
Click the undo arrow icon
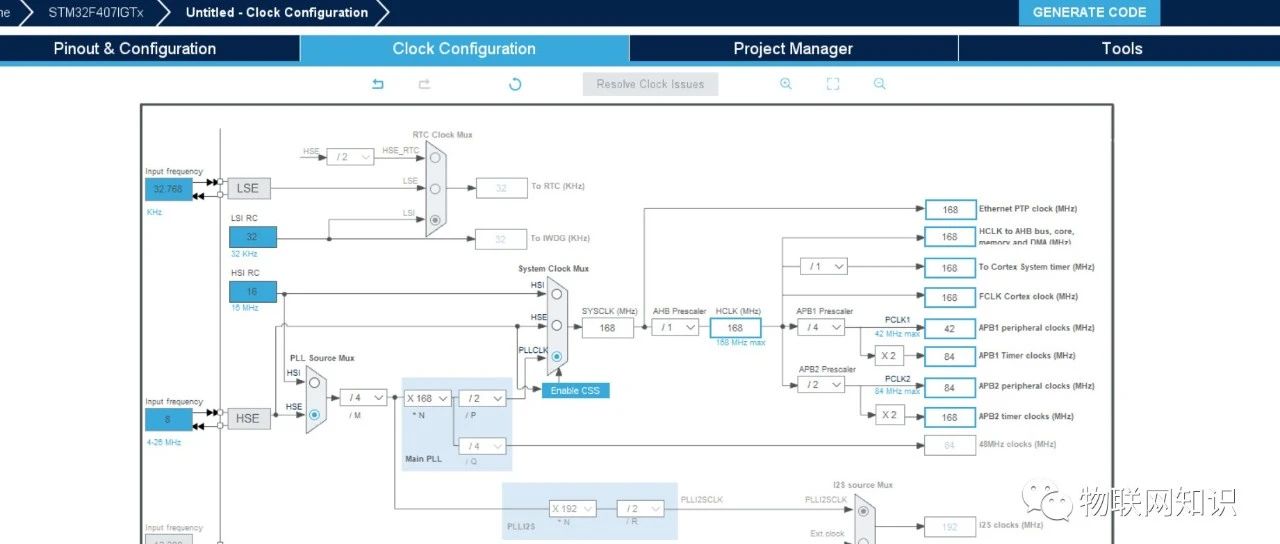point(378,84)
